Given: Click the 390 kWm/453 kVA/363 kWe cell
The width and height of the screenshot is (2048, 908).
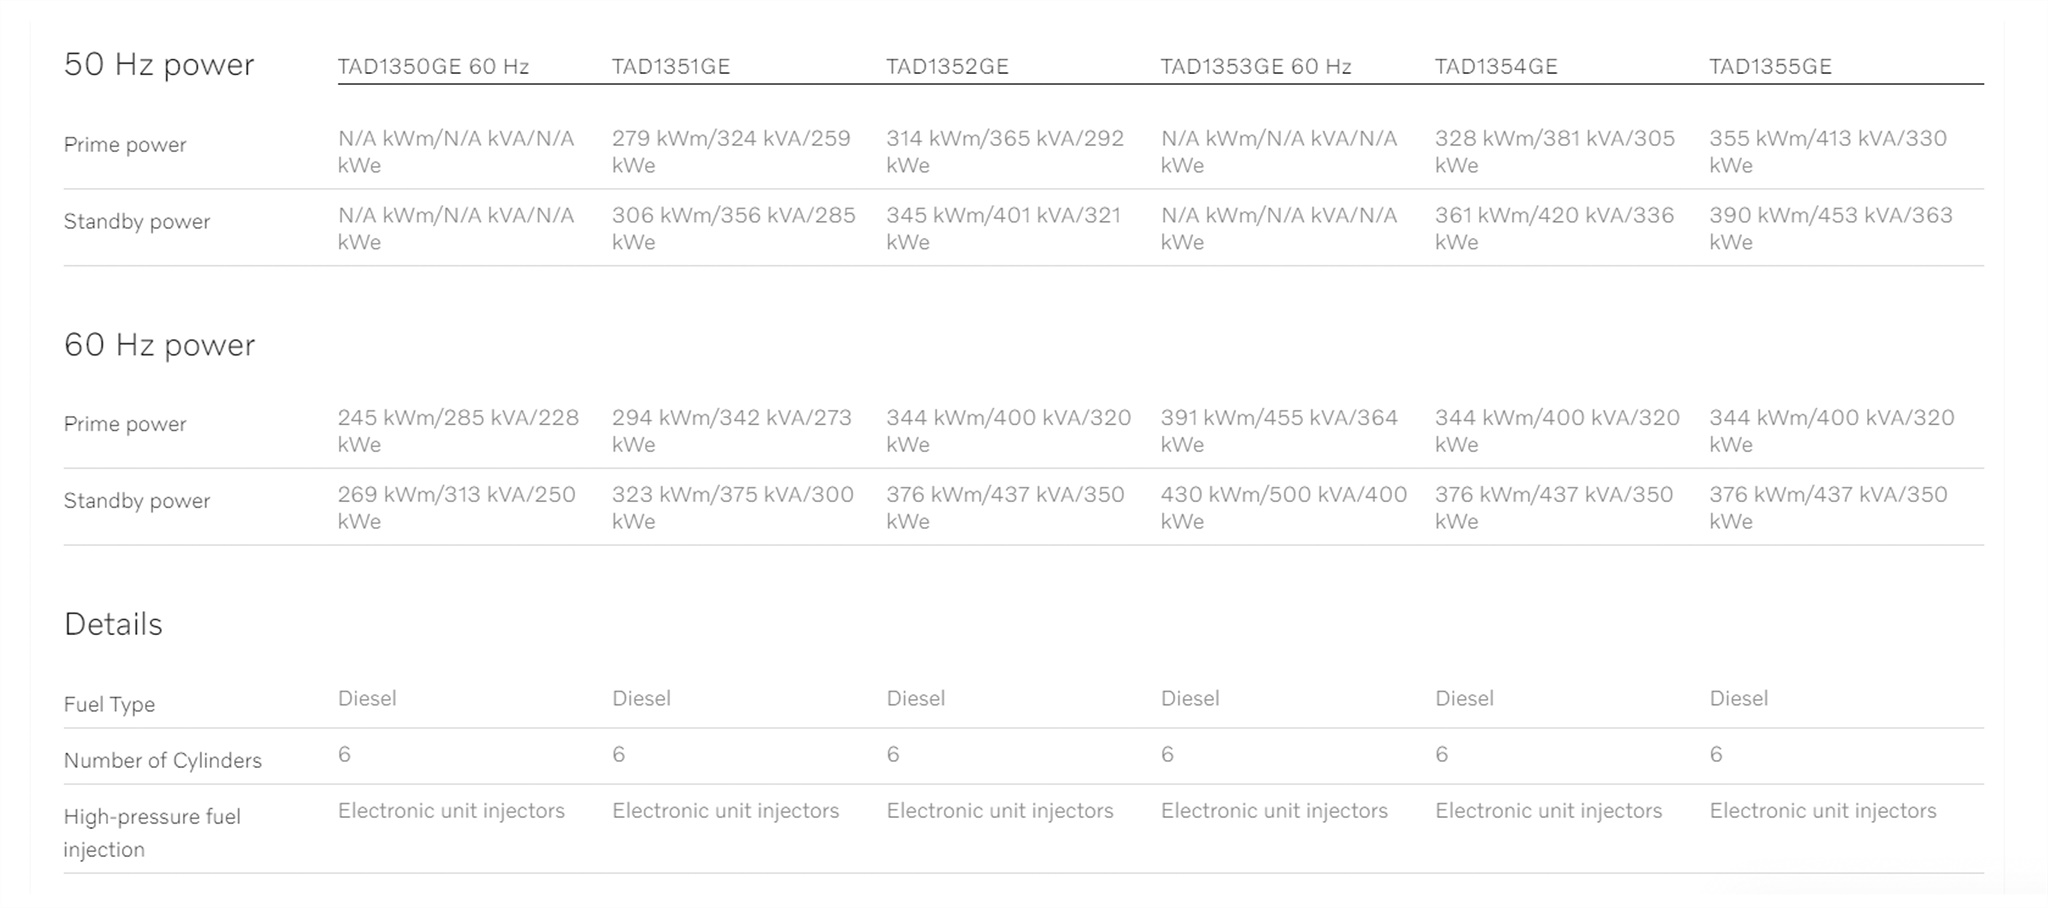Looking at the screenshot, I should pos(1830,228).
